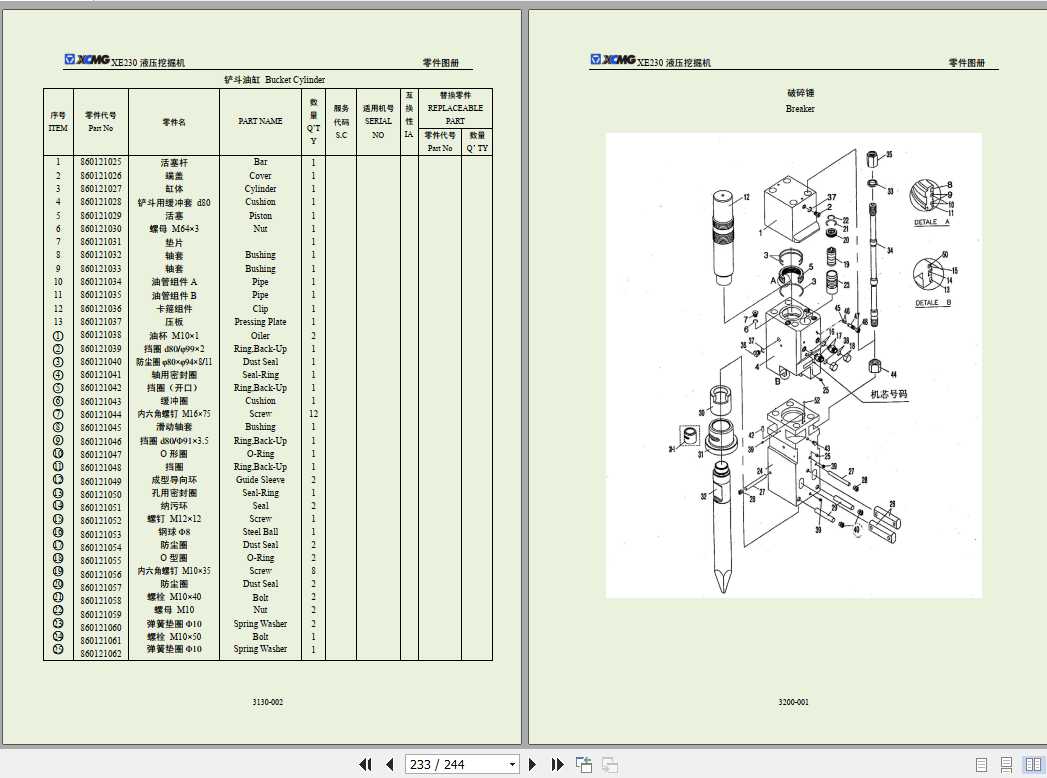This screenshot has width=1047, height=778.
Task: Click the XCMG logo on left page
Action: [x=87, y=60]
